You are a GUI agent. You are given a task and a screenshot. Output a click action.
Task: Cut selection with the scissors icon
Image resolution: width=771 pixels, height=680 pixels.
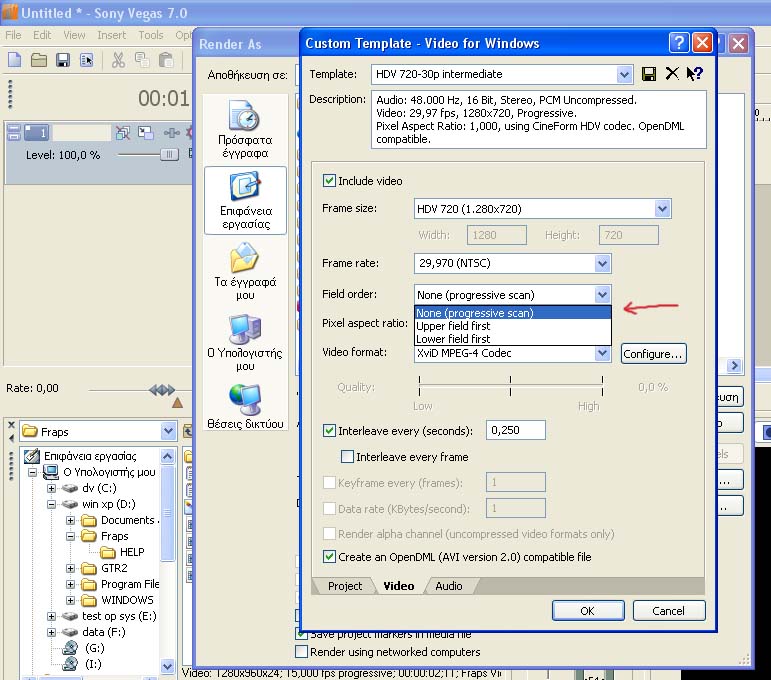click(x=118, y=60)
